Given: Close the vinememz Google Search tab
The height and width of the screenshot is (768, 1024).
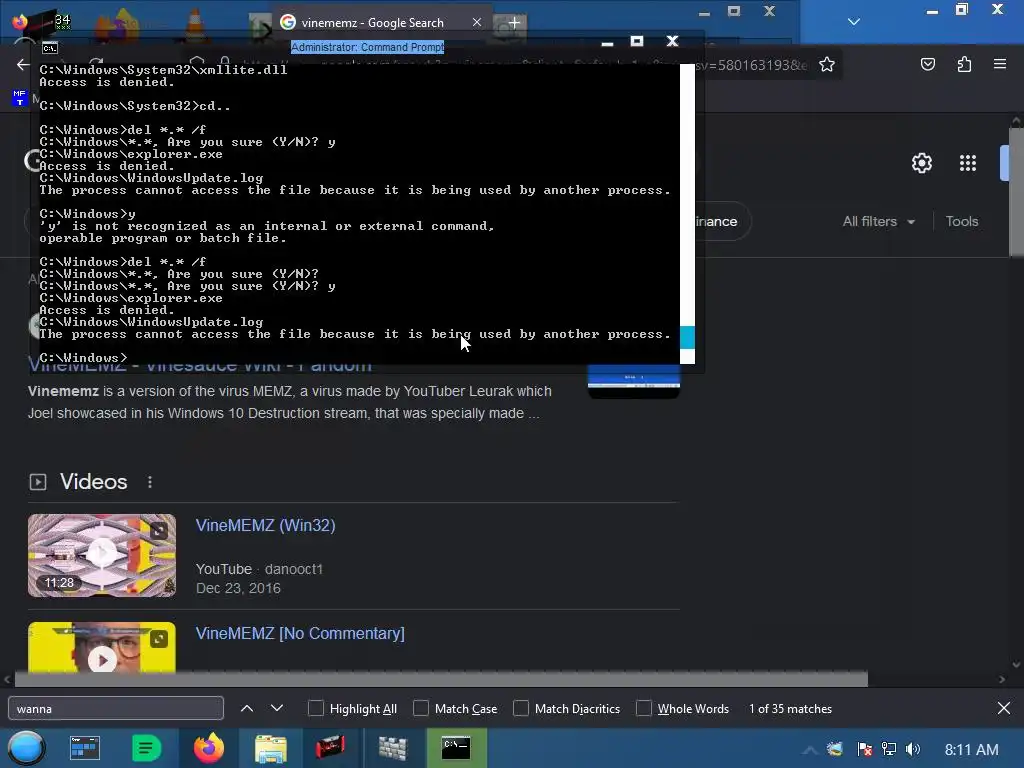Looking at the screenshot, I should tap(477, 22).
